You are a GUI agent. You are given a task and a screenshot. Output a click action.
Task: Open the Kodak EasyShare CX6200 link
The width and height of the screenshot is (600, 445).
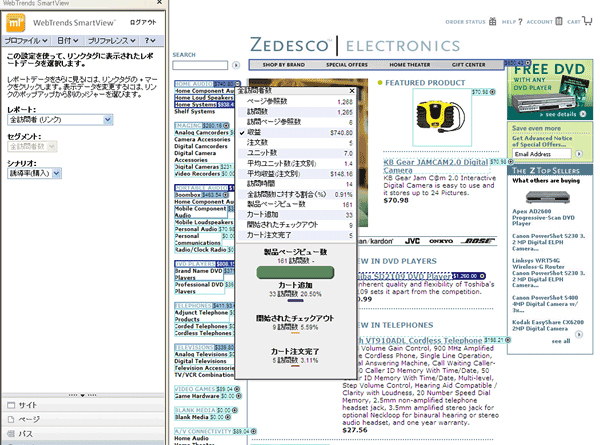[x=548, y=325]
